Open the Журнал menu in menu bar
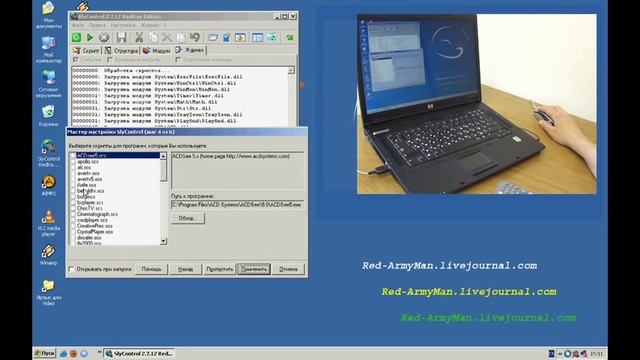 click(150, 25)
